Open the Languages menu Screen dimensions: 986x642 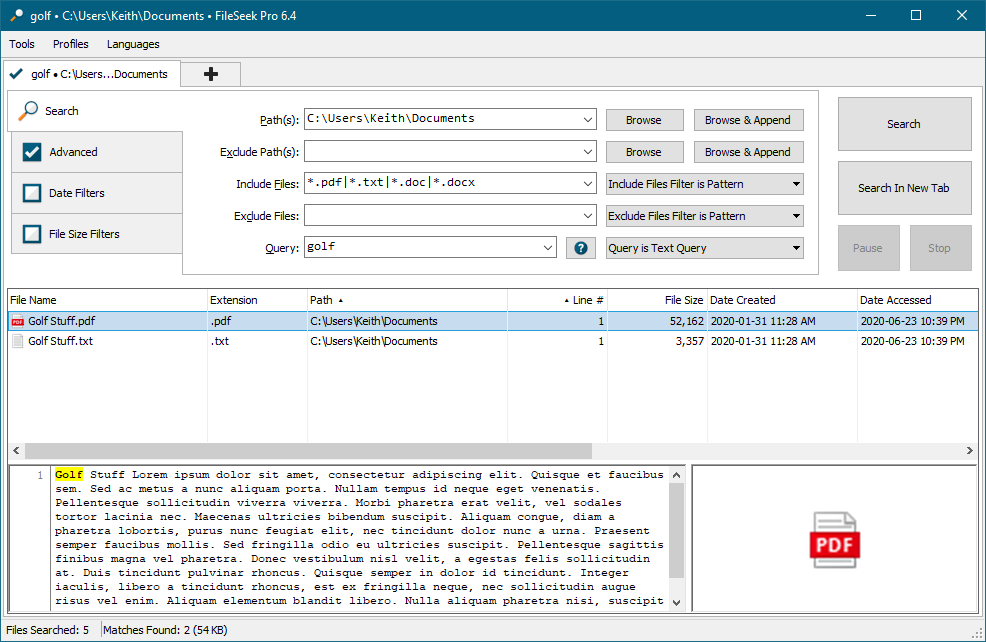(133, 44)
